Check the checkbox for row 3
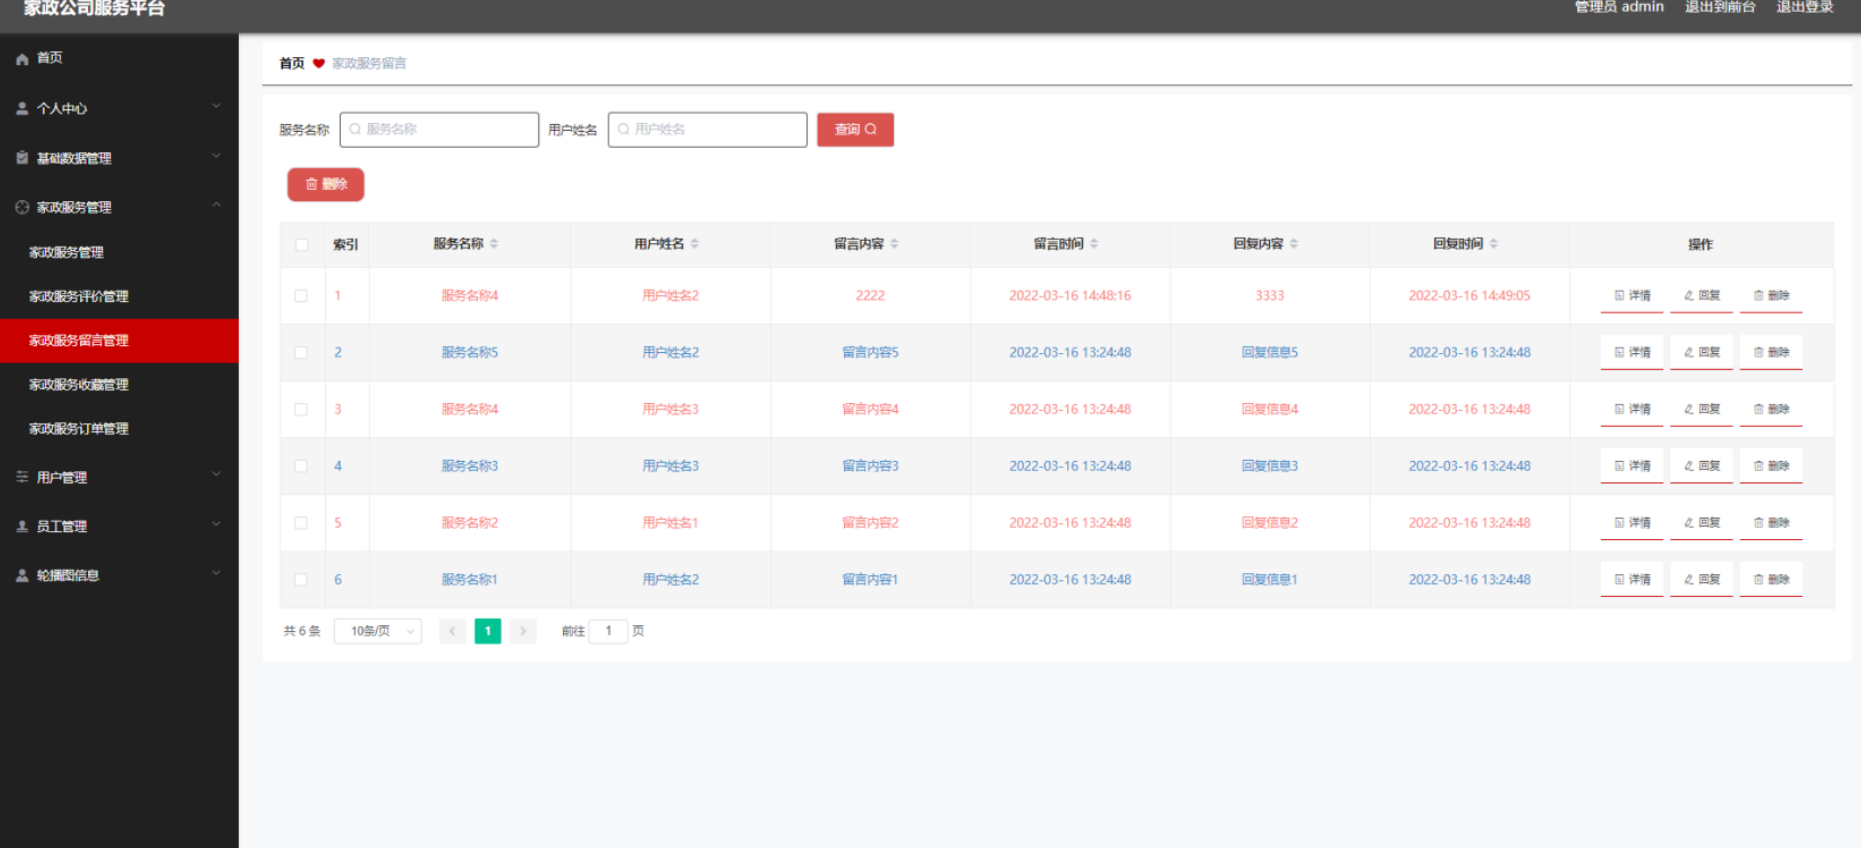1861x848 pixels. (x=301, y=409)
